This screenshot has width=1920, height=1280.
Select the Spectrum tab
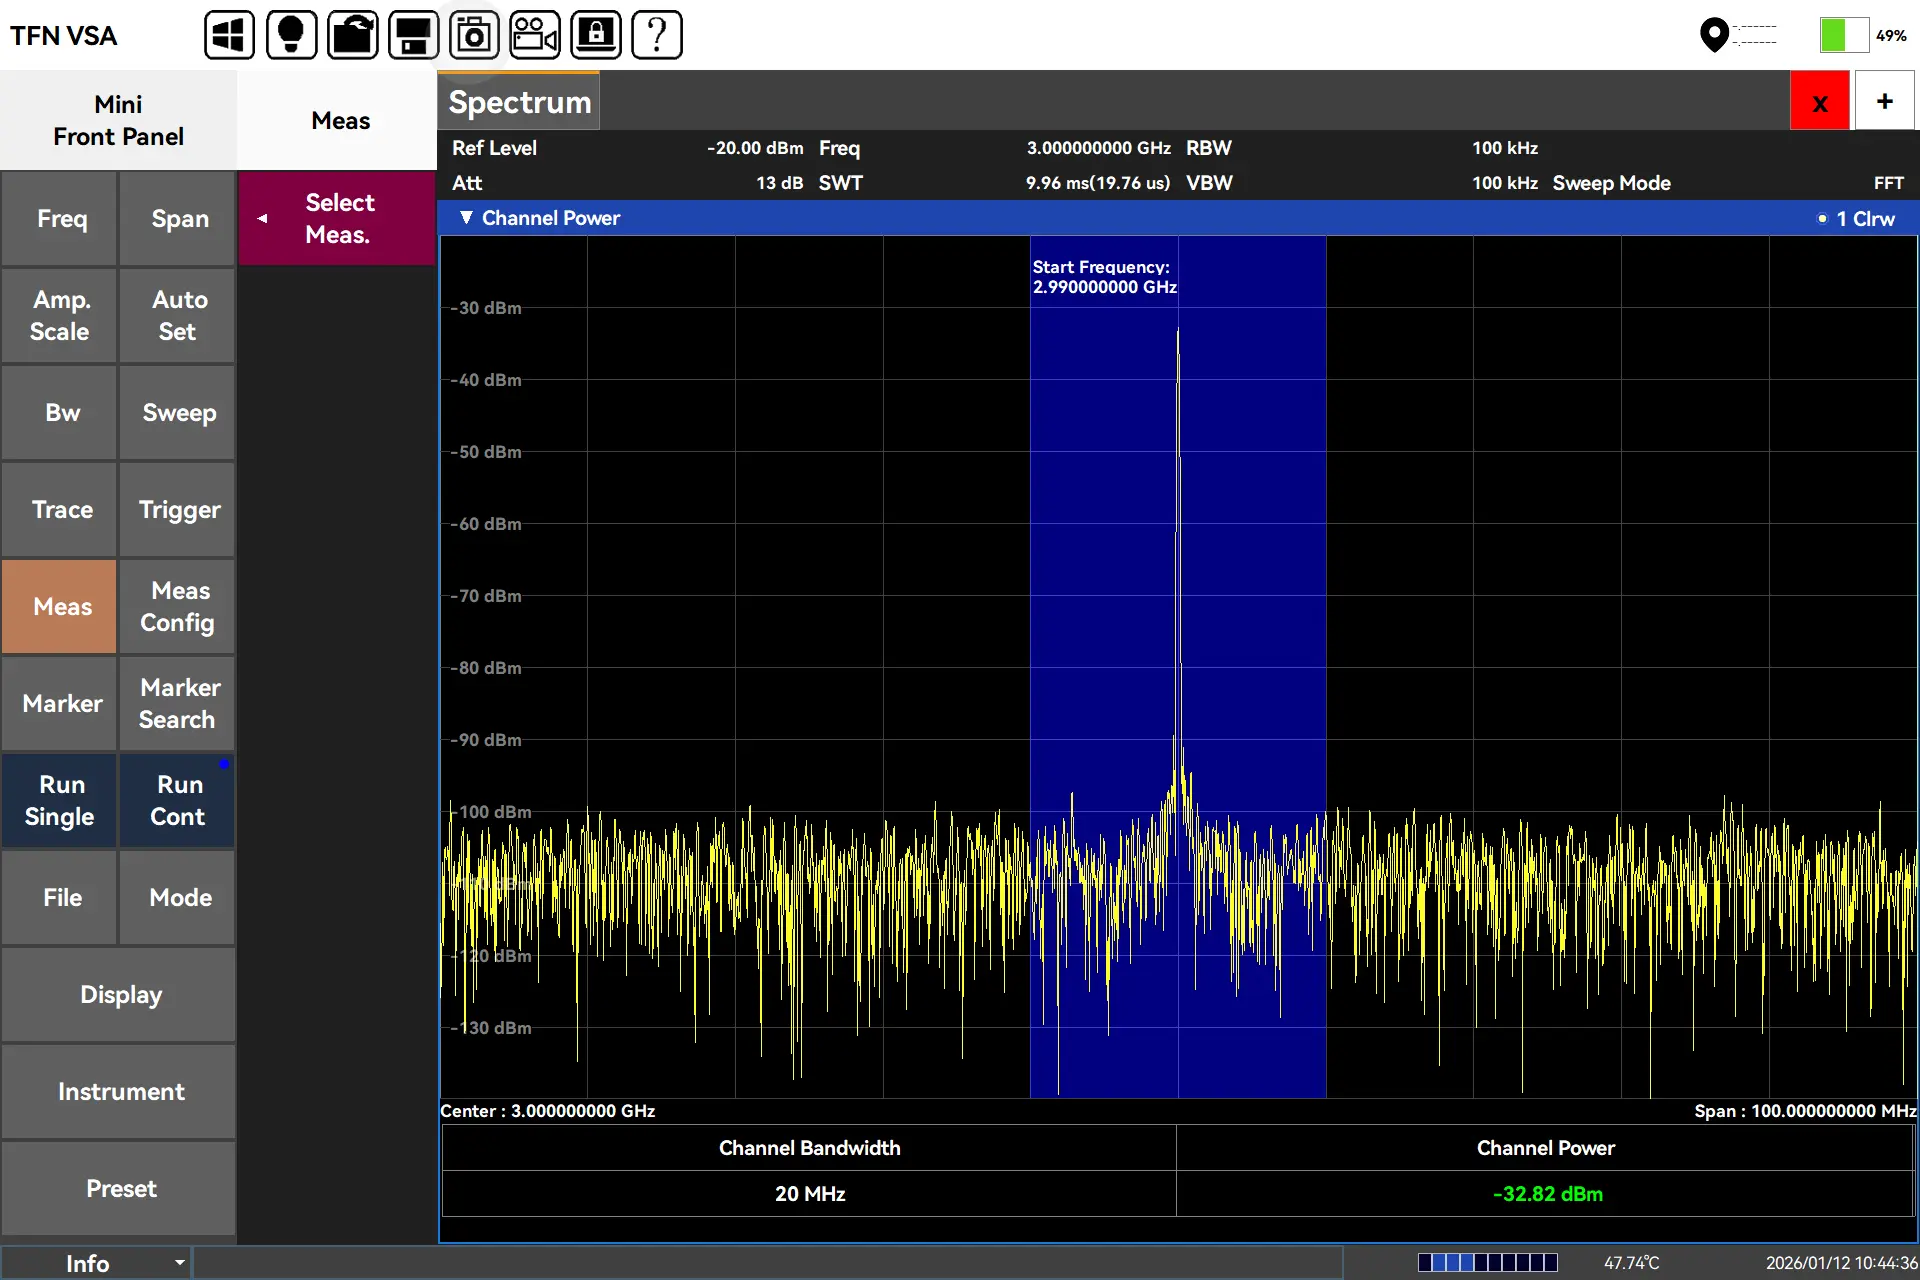click(x=519, y=101)
